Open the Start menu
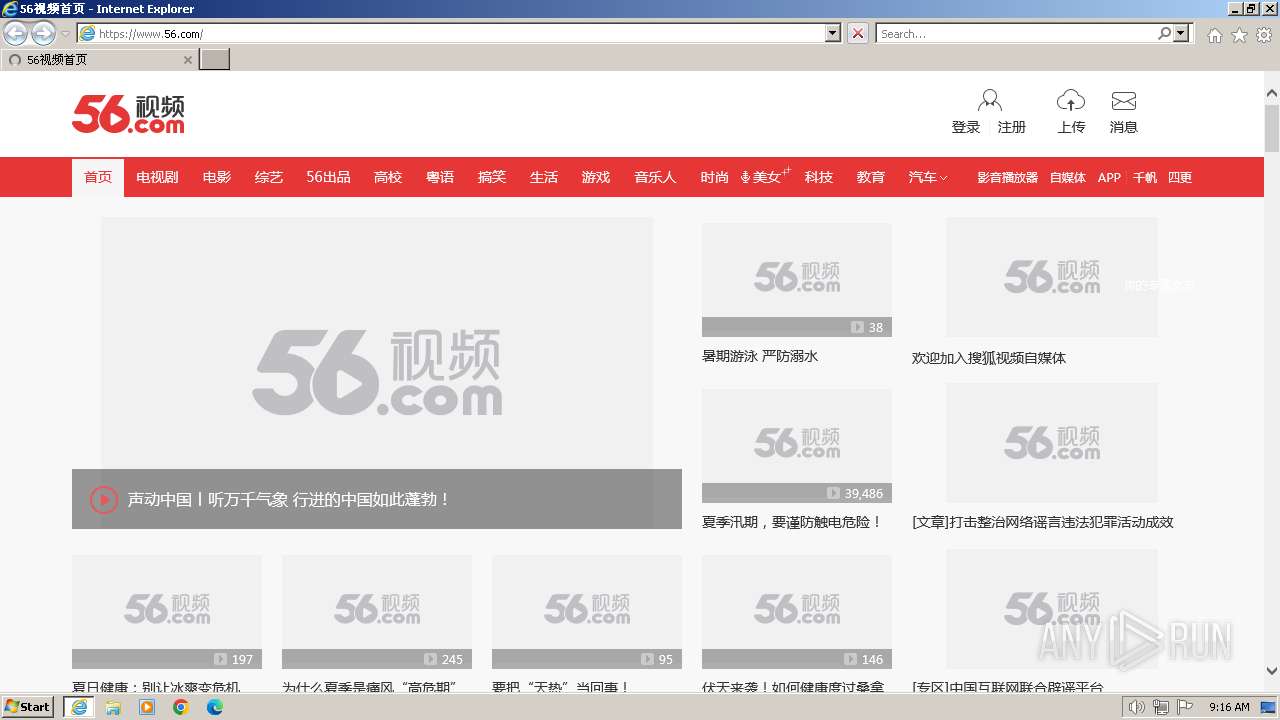1280x720 pixels. pyautogui.click(x=27, y=707)
